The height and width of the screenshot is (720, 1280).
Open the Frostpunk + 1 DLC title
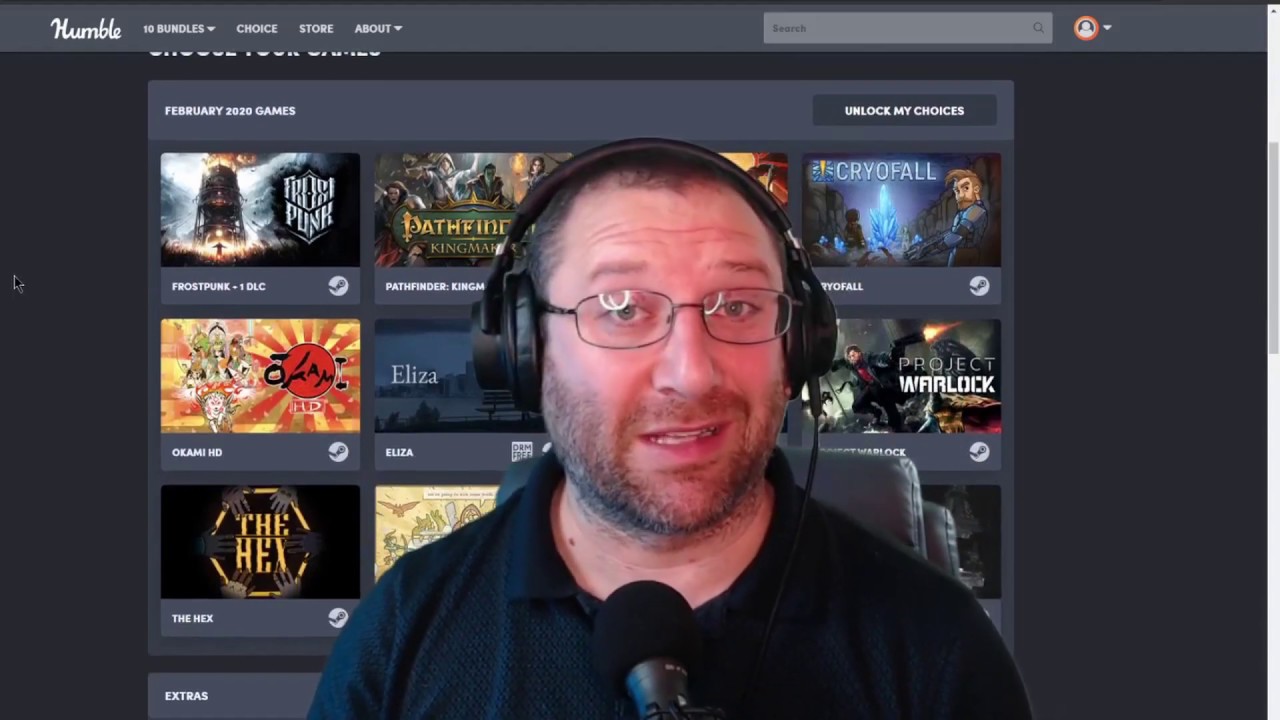click(x=219, y=286)
